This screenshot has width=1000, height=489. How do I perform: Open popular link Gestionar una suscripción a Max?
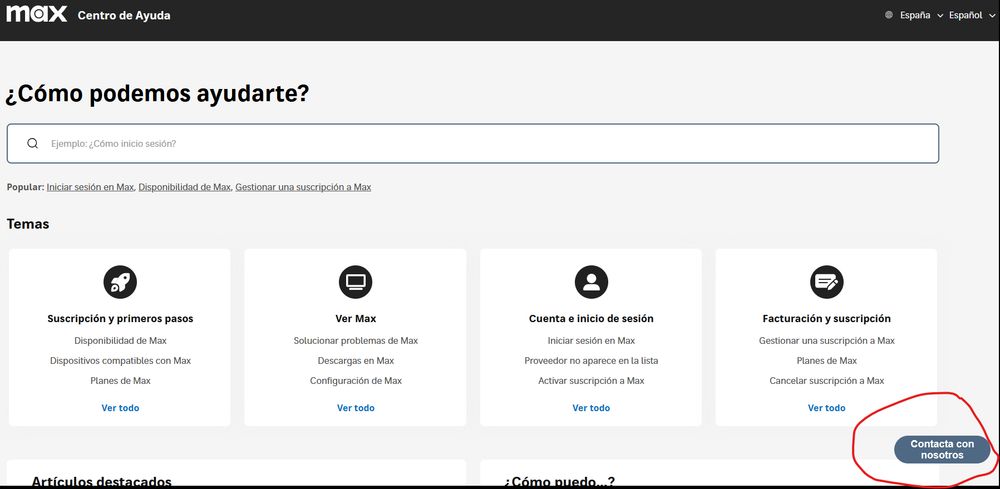click(303, 187)
